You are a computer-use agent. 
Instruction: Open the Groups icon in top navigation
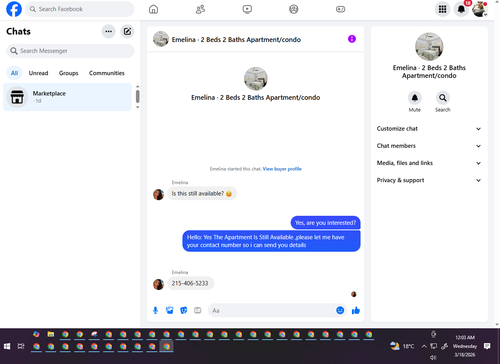click(294, 9)
